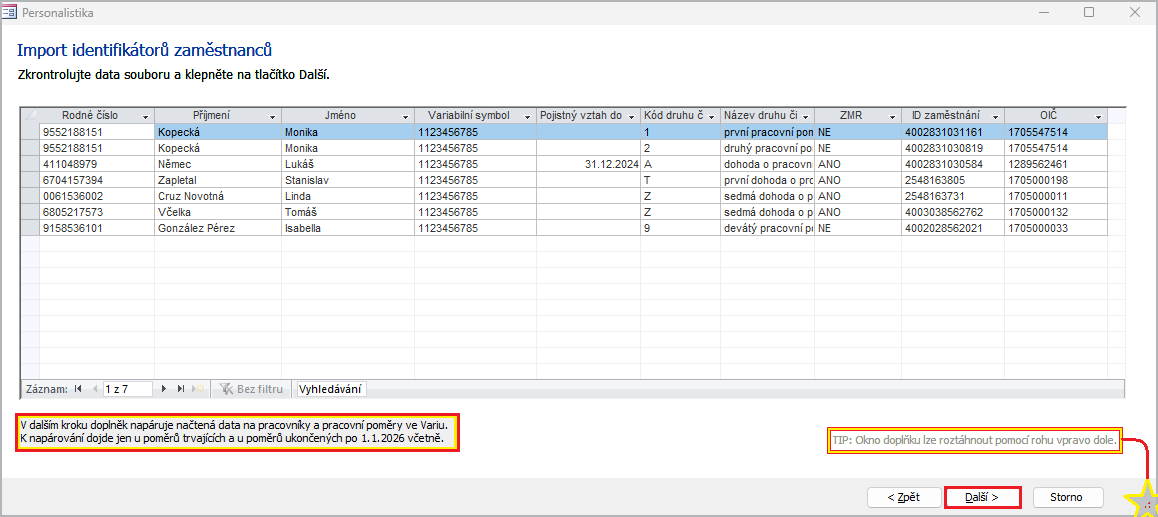Select the Němec surname cell
Viewport: 1158px width, 517px height.
pyautogui.click(x=217, y=164)
